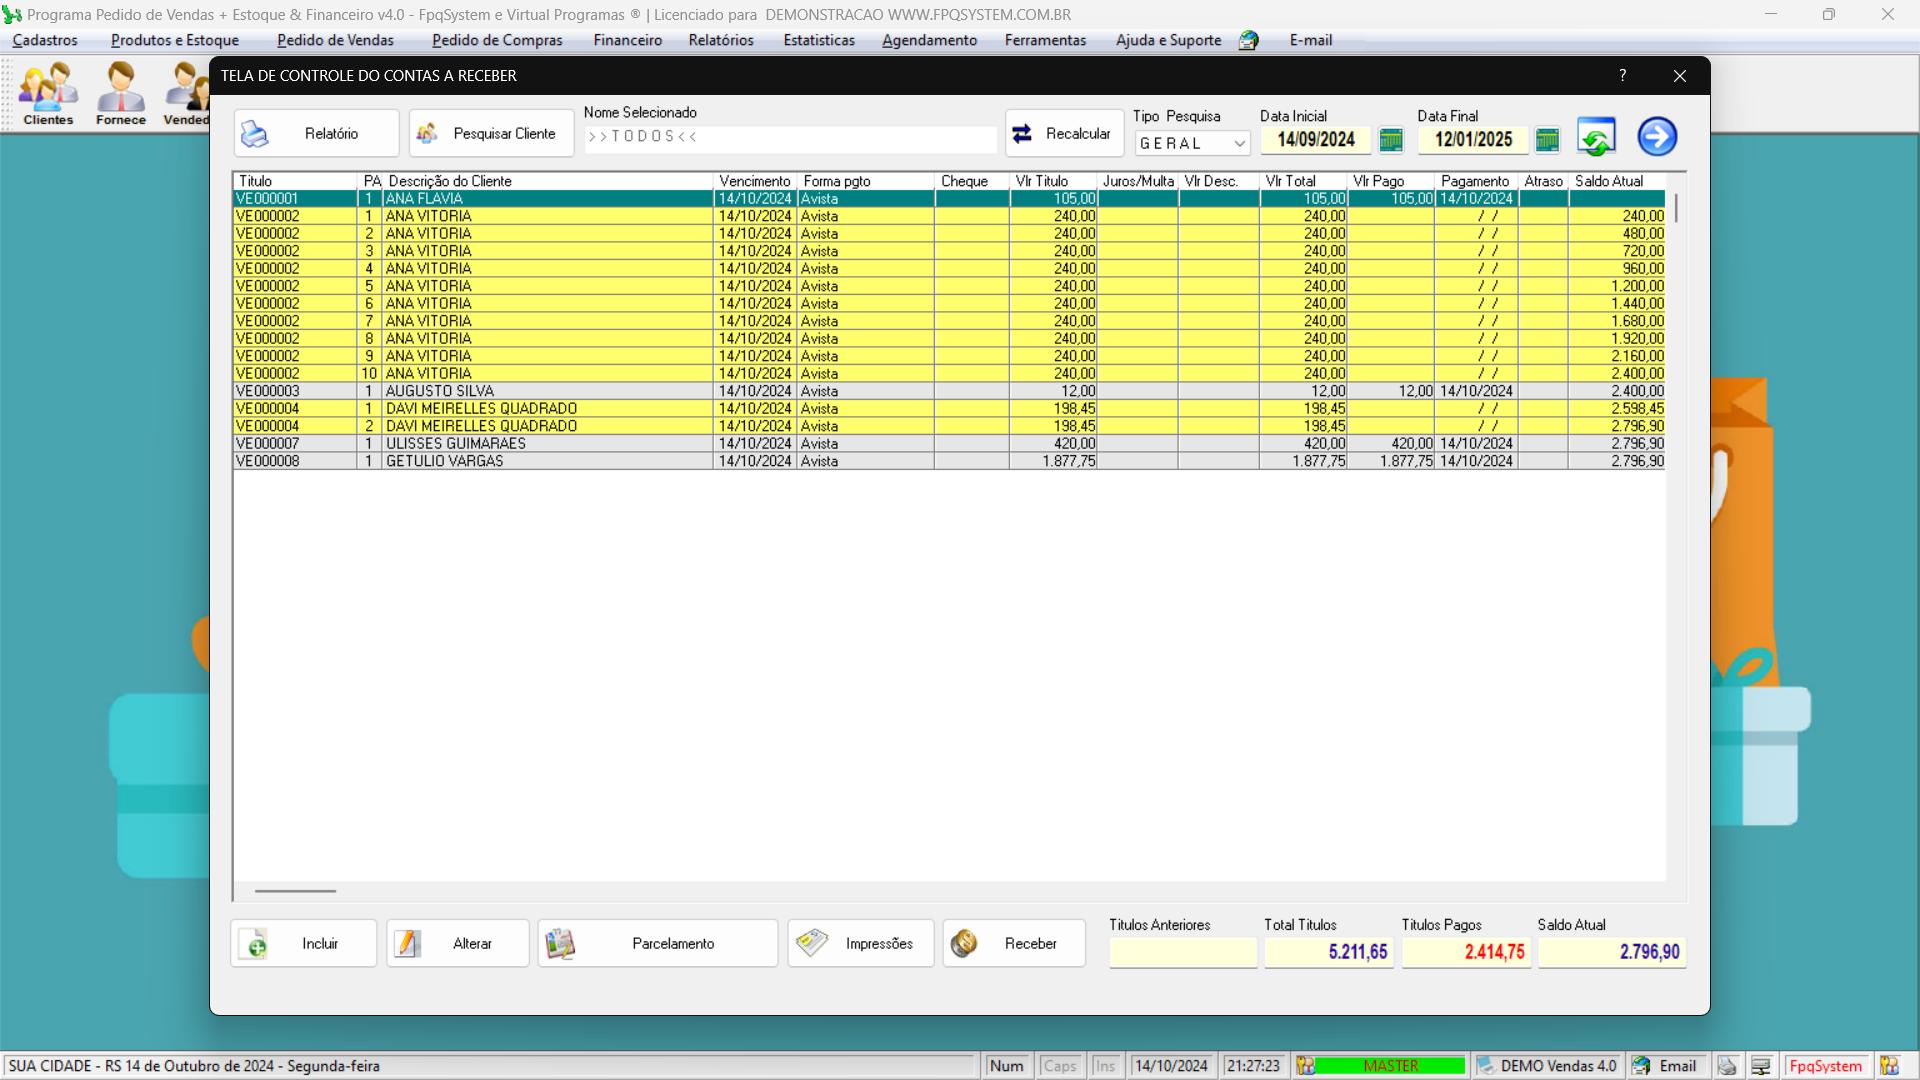Click the Titulos Pagos value field
This screenshot has width=1920, height=1080.
click(1466, 952)
